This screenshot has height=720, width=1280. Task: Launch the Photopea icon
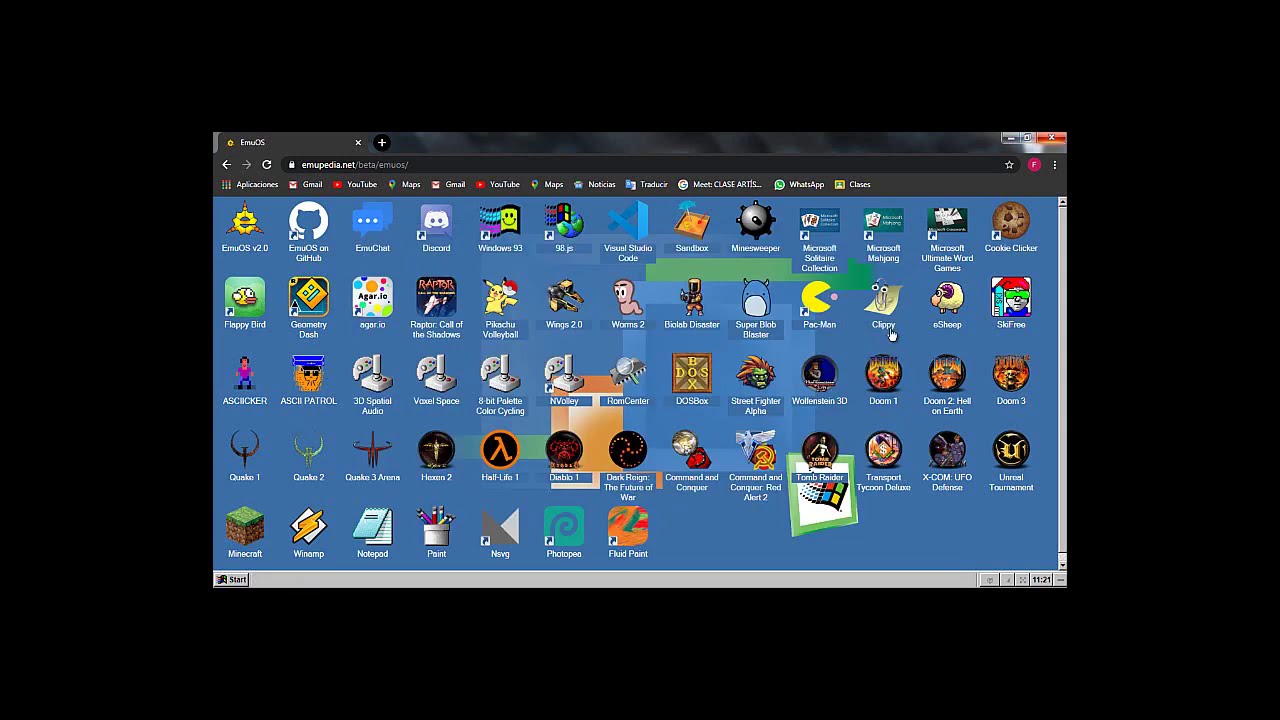click(564, 533)
